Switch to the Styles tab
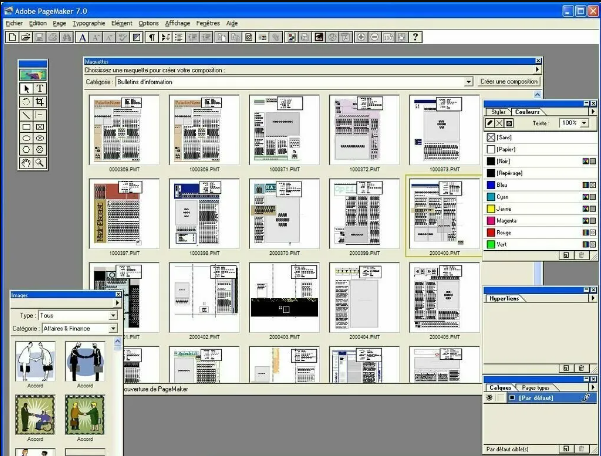This screenshot has height=456, width=601. tap(498, 112)
